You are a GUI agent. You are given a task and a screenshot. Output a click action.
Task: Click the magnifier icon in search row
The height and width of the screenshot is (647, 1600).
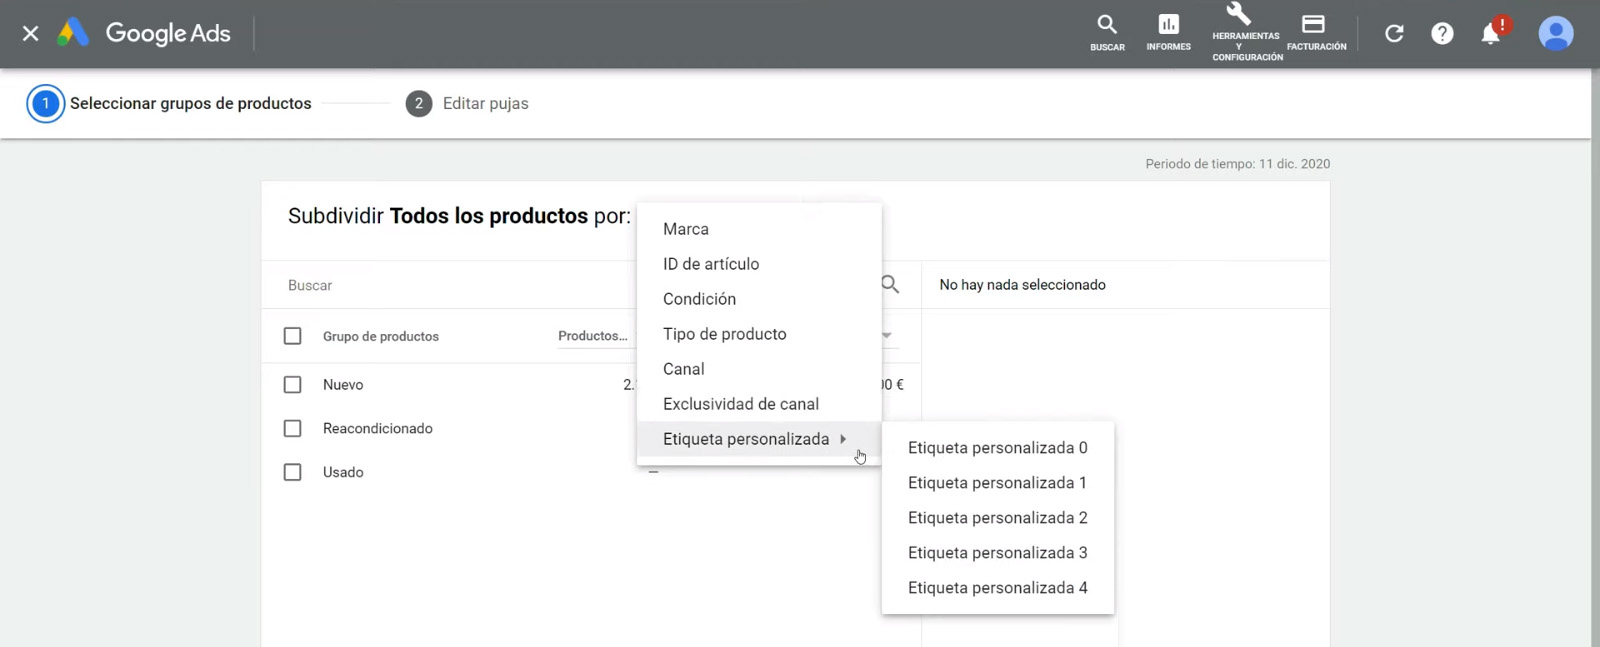pos(890,285)
